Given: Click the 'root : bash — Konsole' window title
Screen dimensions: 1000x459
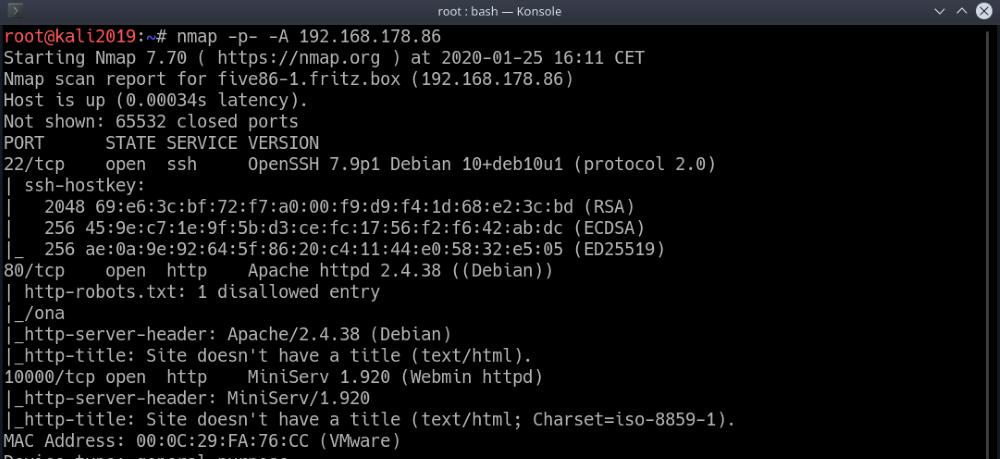Looking at the screenshot, I should (500, 12).
